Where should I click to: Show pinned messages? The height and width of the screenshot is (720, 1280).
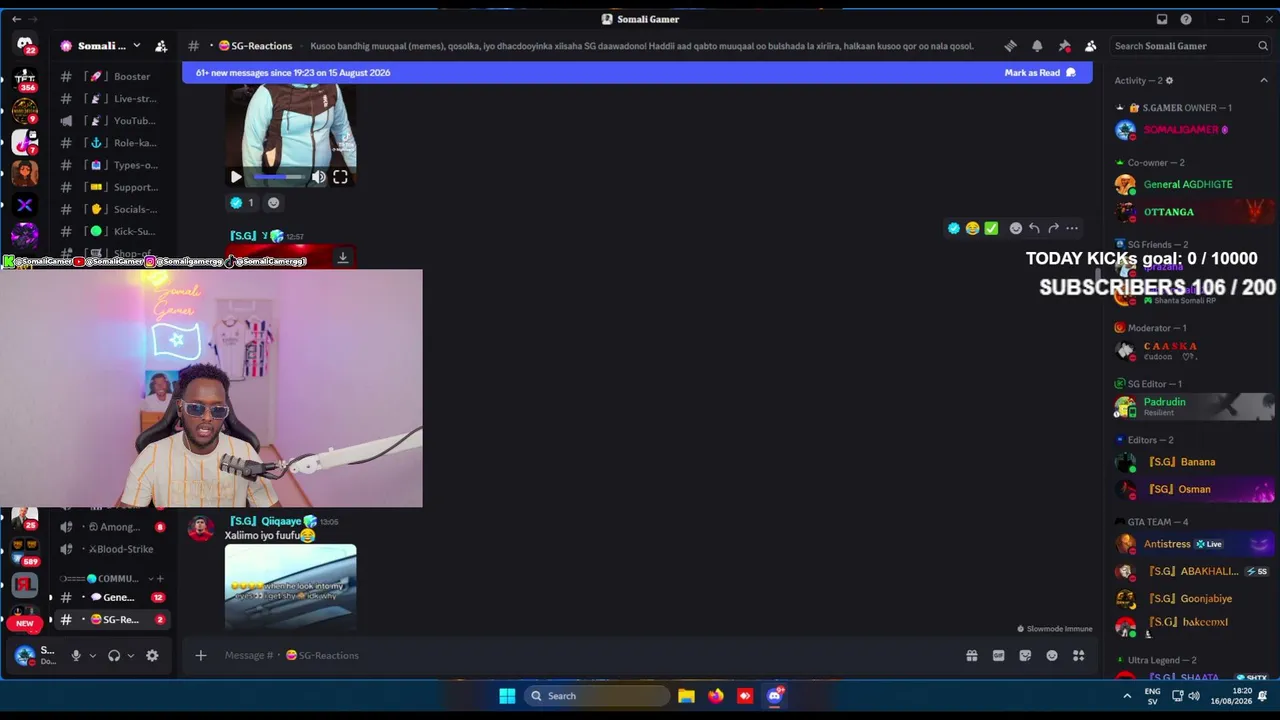[x=1064, y=46]
